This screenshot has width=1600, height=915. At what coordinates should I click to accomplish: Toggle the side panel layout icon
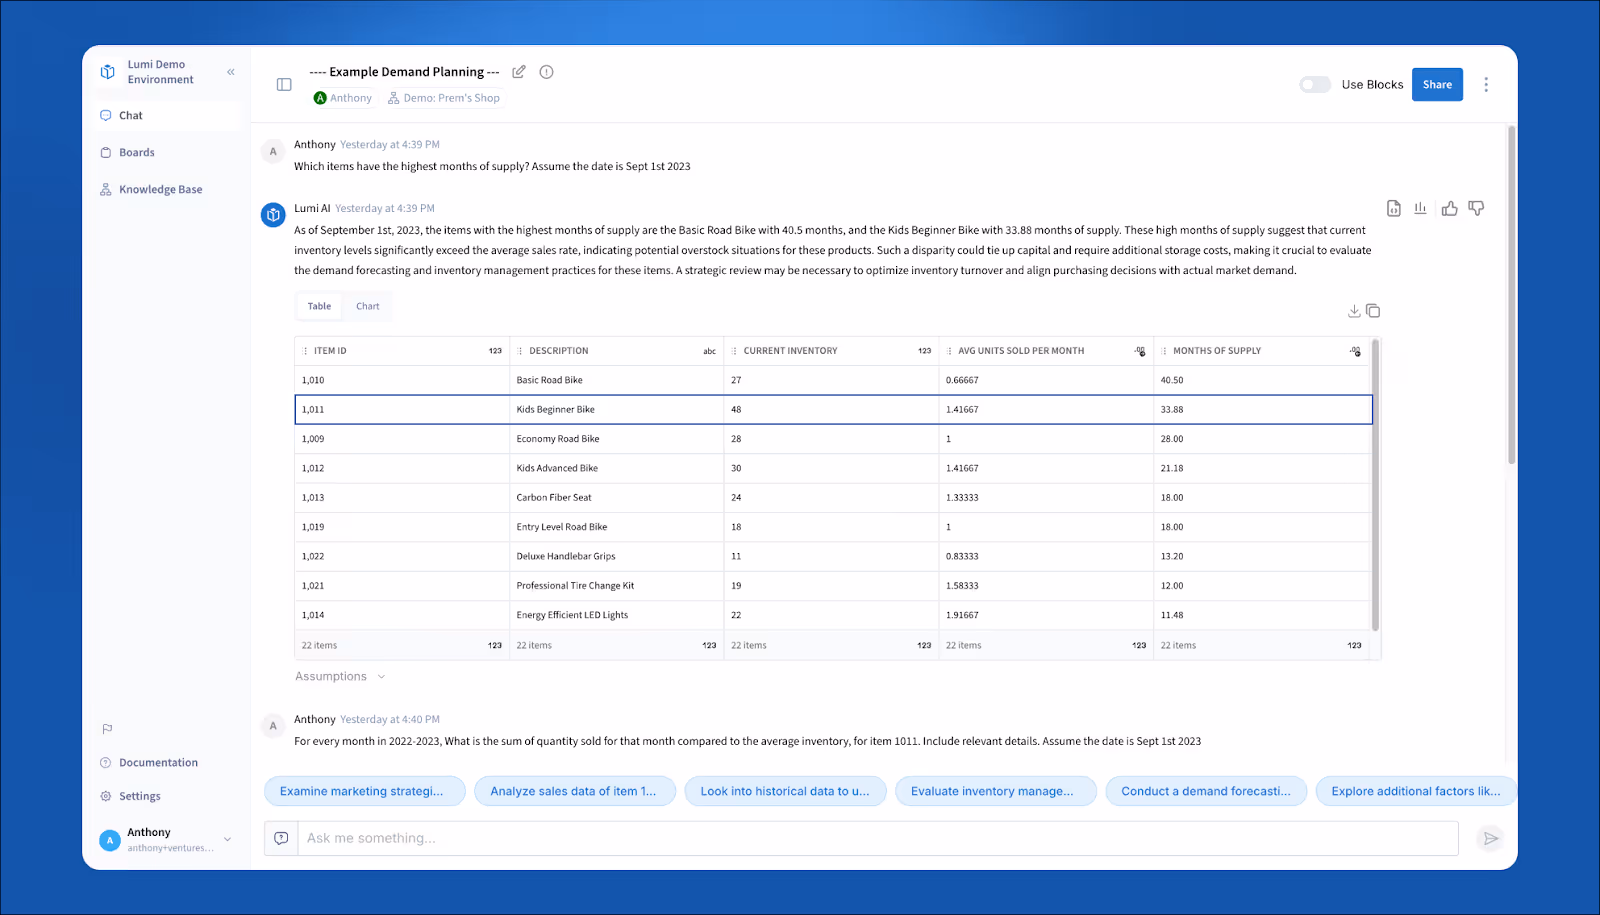pos(284,85)
